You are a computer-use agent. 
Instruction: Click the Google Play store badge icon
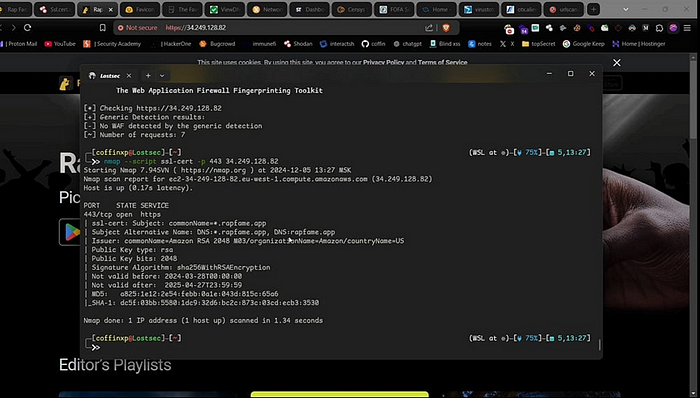[x=71, y=232]
